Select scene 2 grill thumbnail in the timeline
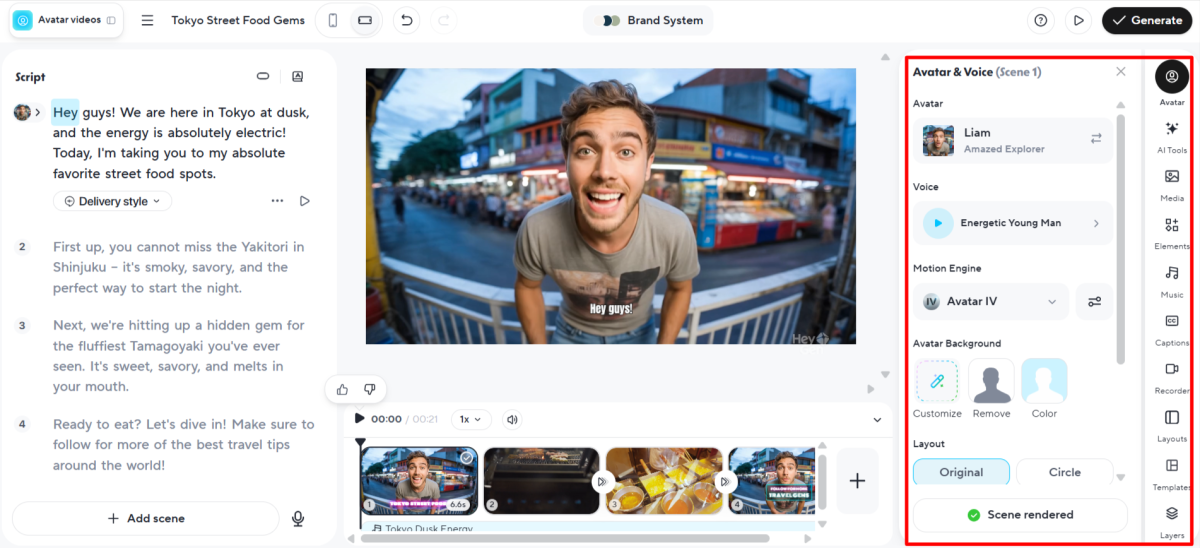 [x=542, y=481]
